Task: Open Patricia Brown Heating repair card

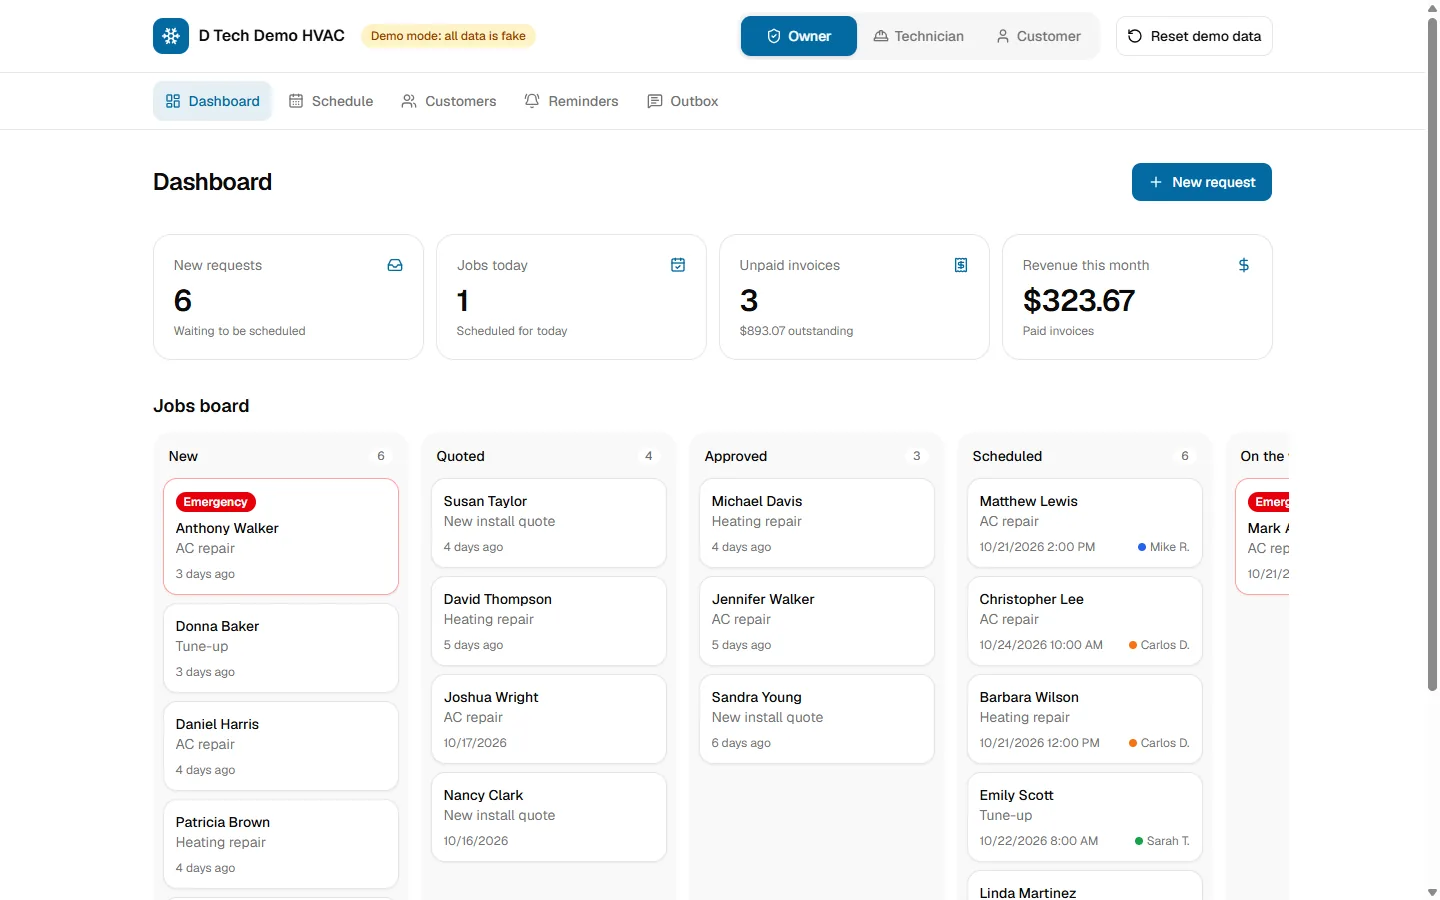Action: (x=281, y=844)
